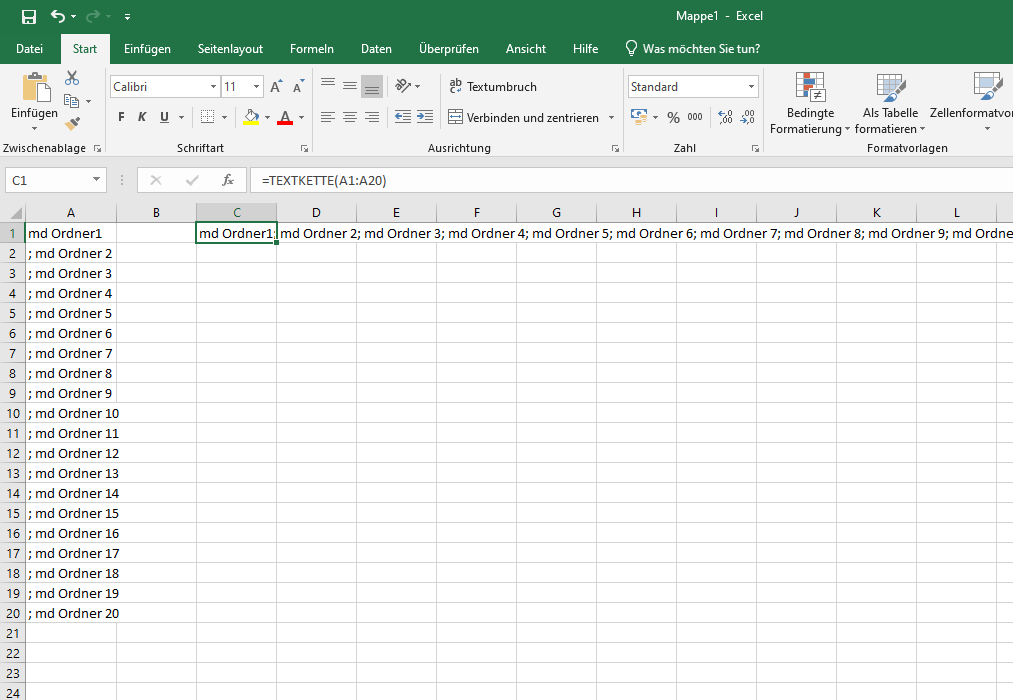Click Verbinden und zentrieren
Screen dimensions: 1013x700
click(x=523, y=118)
